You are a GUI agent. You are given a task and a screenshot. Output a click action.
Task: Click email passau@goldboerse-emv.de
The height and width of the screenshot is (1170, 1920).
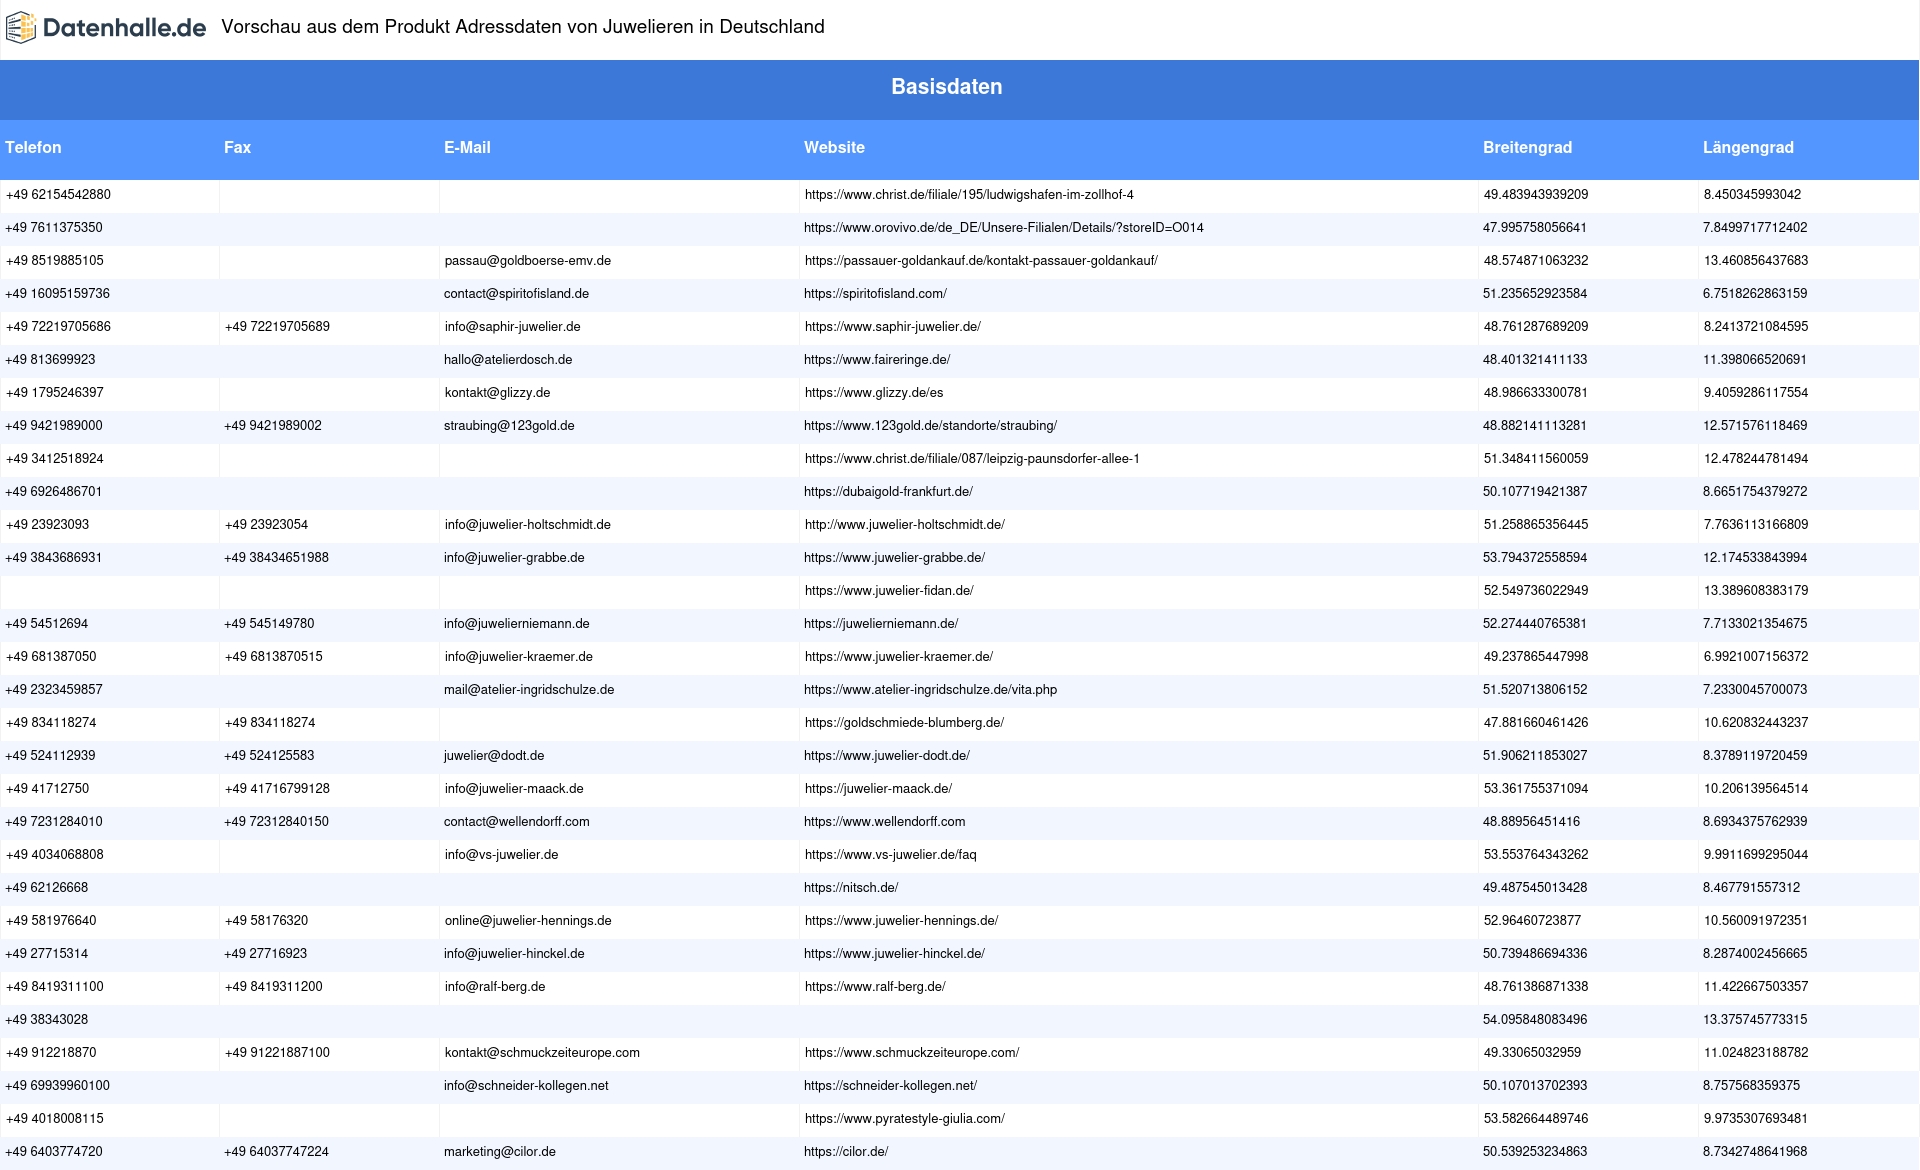click(528, 261)
